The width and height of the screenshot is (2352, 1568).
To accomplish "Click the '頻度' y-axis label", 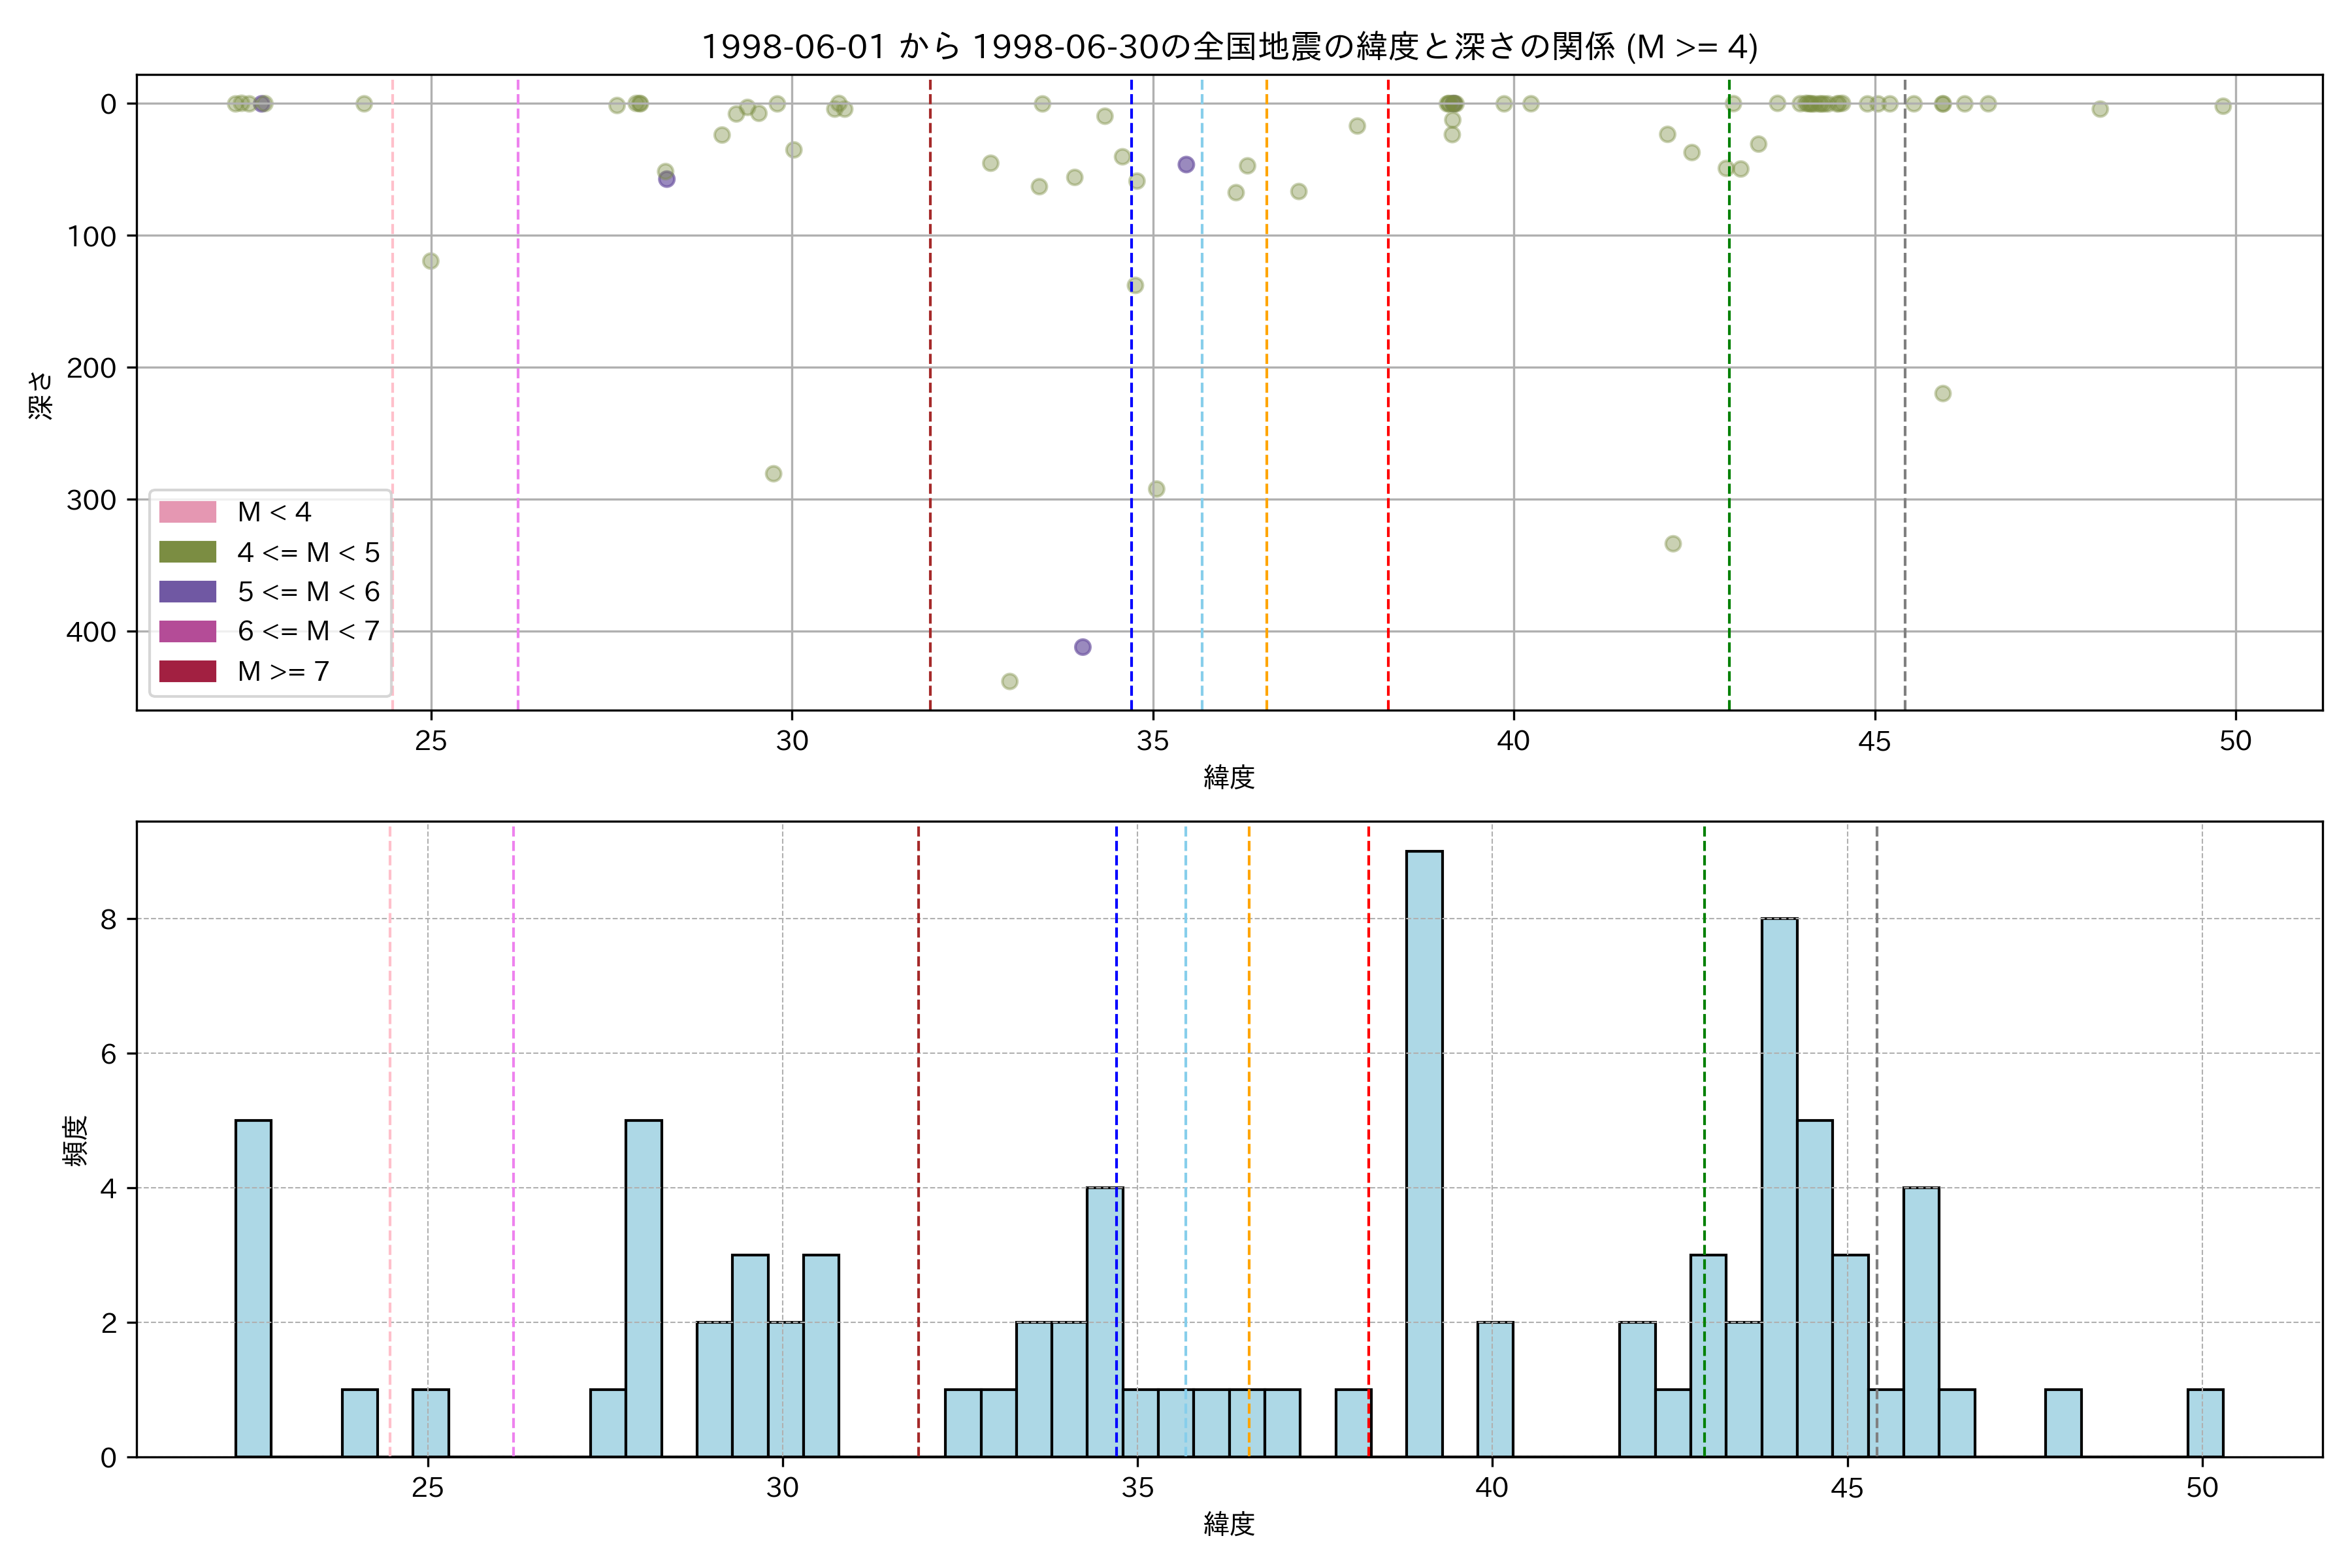I will pos(76,1140).
